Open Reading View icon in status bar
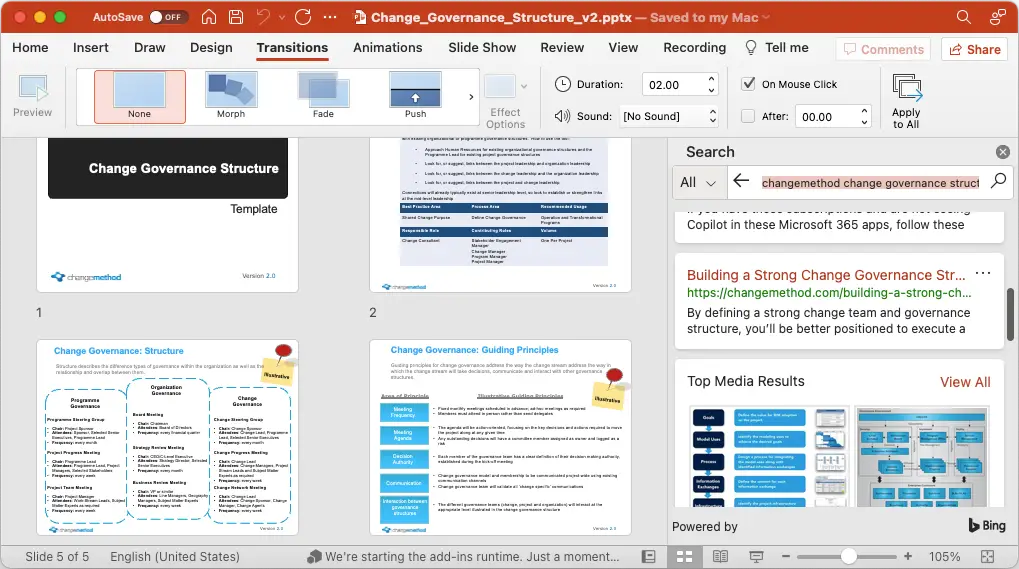 pos(720,557)
